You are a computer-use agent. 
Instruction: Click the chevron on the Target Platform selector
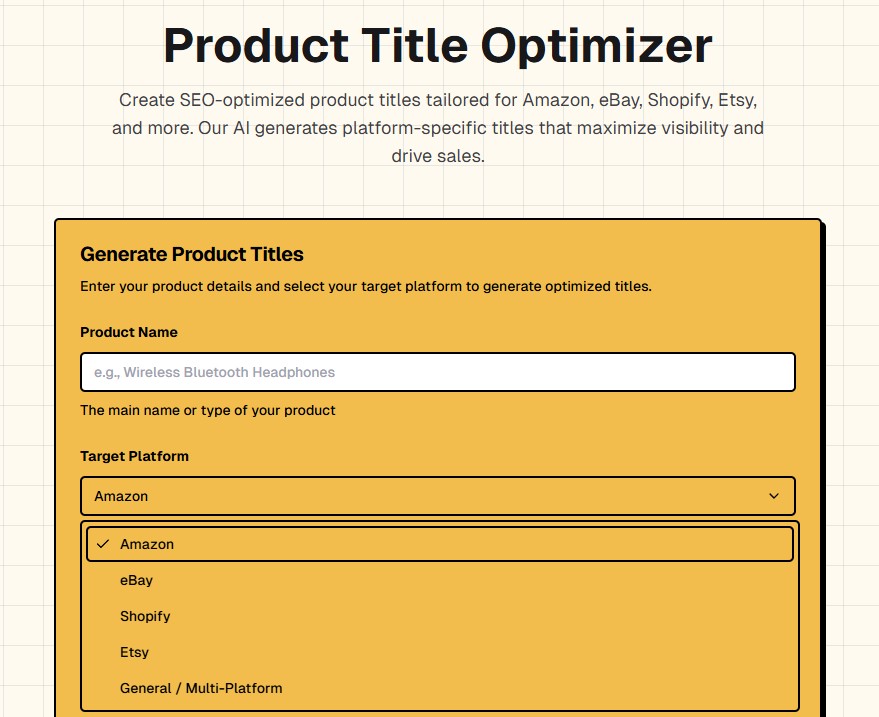(x=772, y=495)
